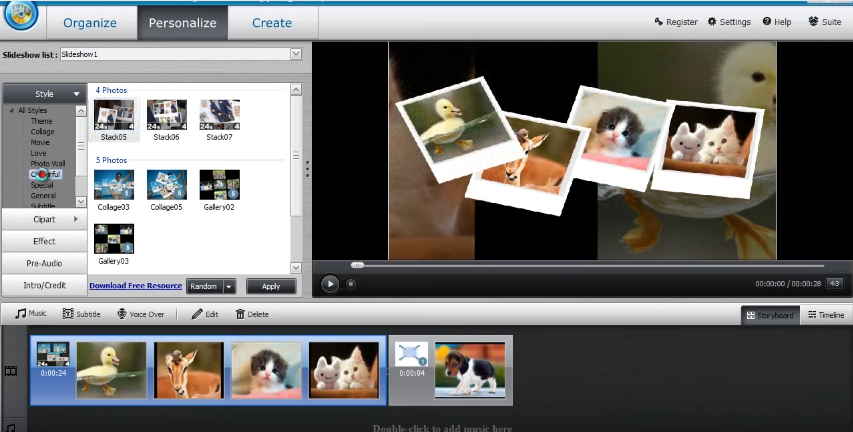
Task: Add a Subtitle from the toolbar
Action: 81,314
